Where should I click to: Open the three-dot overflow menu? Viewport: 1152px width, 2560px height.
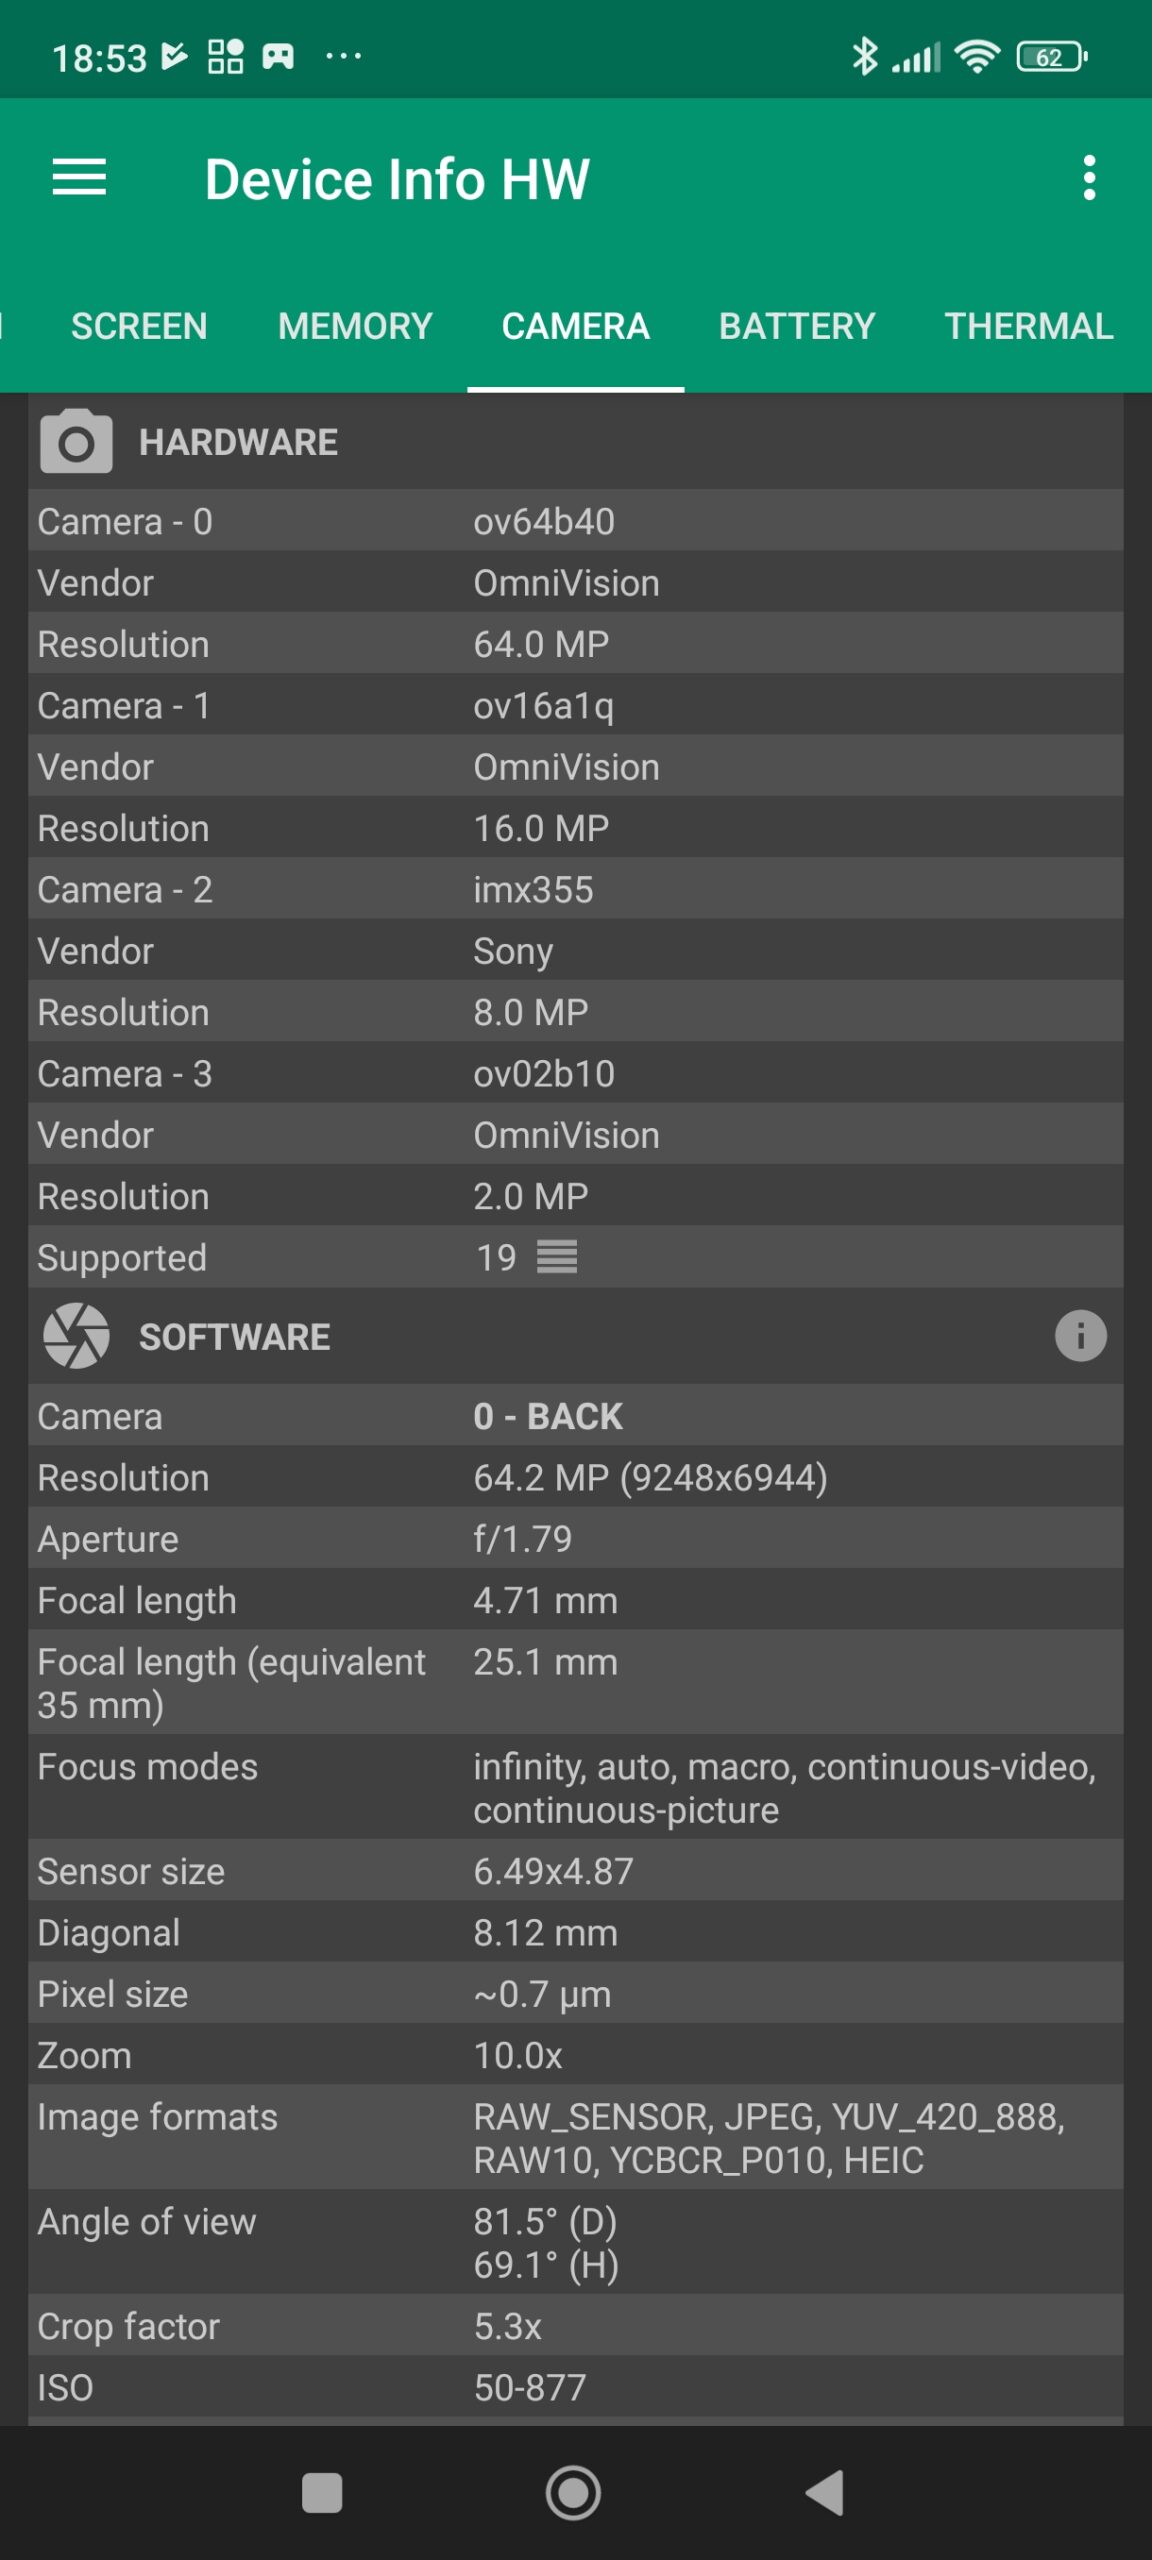(x=1089, y=178)
